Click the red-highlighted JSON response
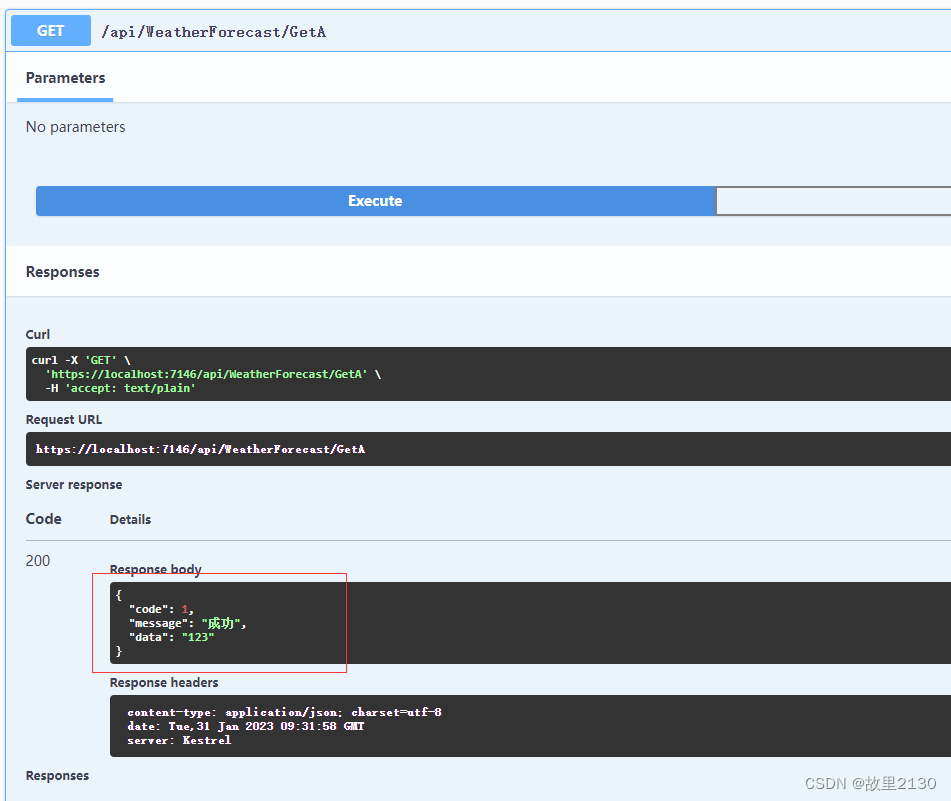Image resolution: width=951 pixels, height=801 pixels. [220, 622]
